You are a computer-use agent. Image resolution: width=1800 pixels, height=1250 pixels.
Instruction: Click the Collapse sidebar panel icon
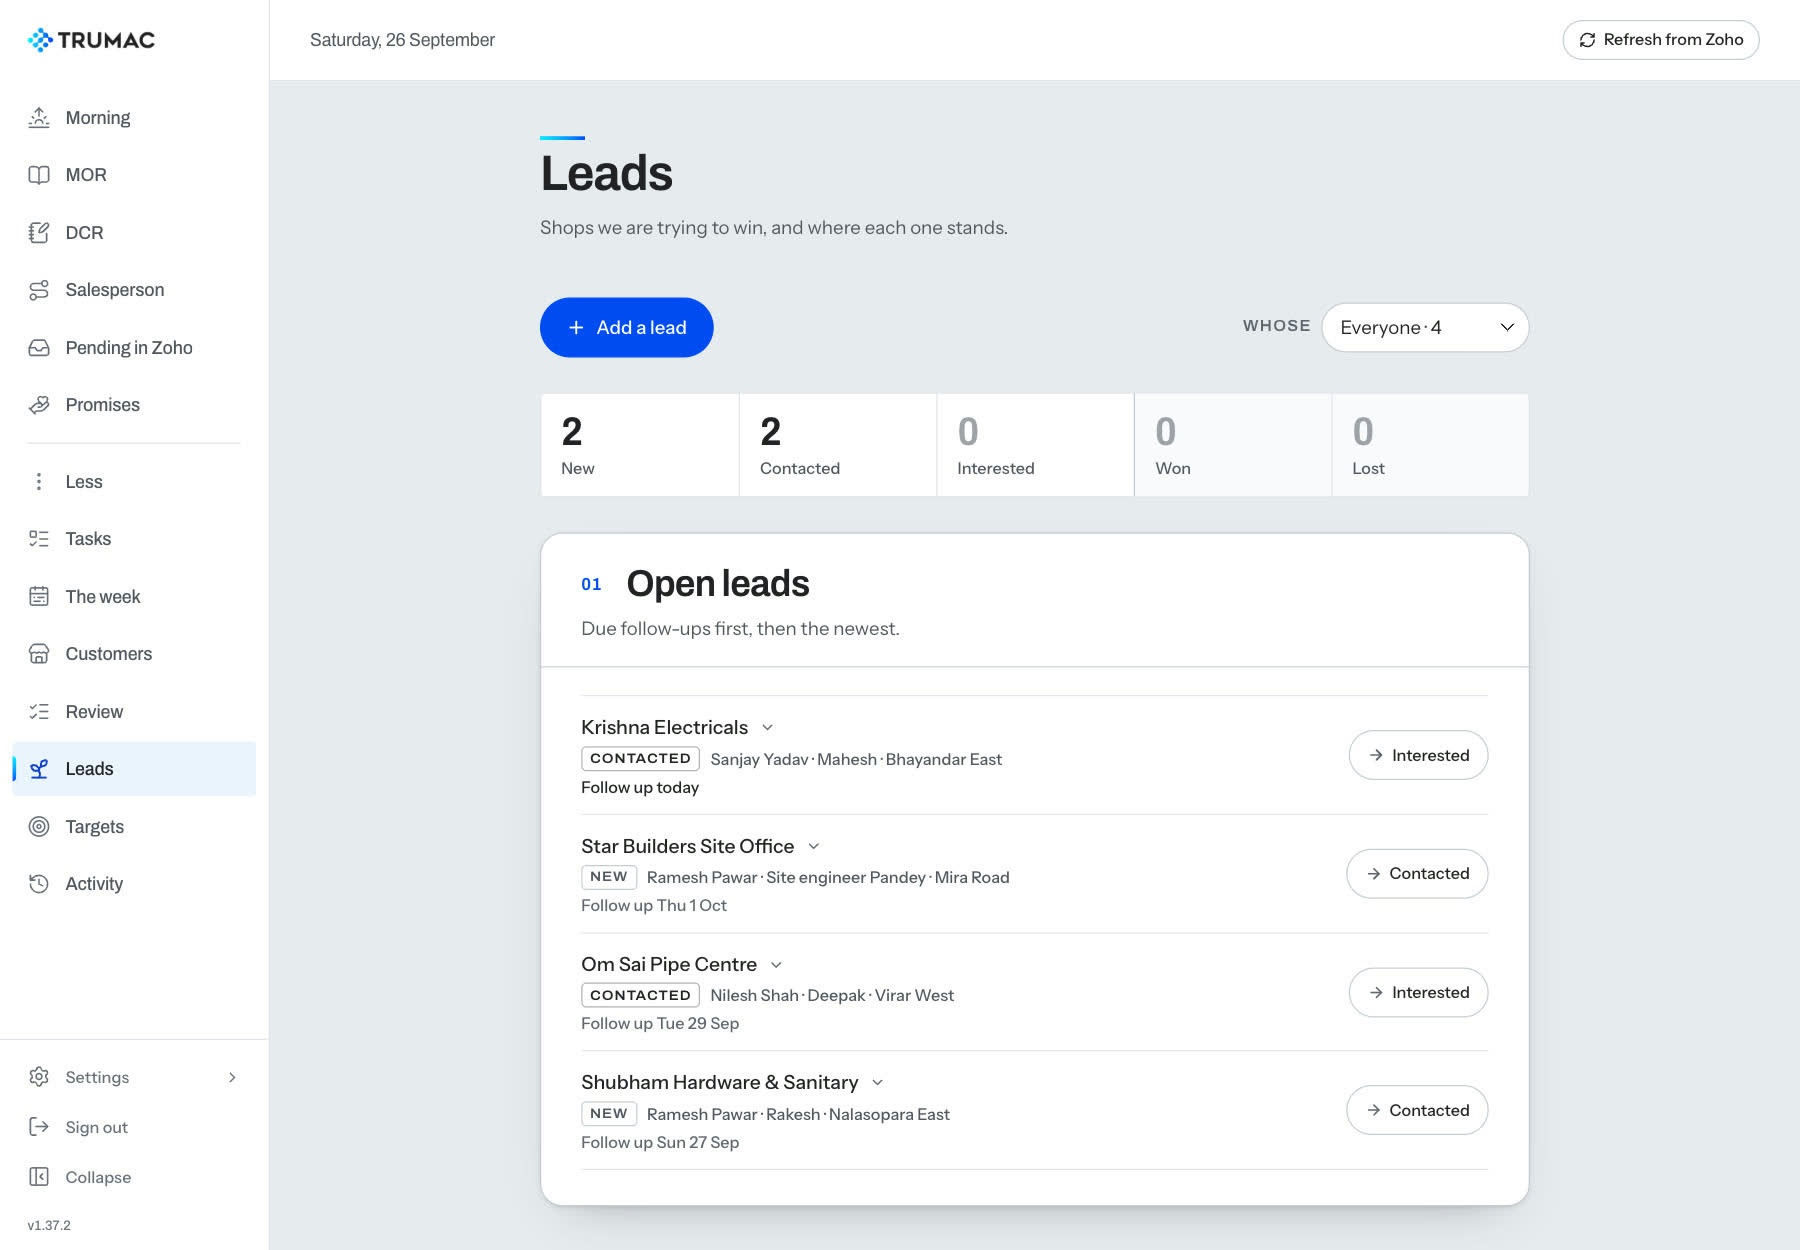coord(39,1177)
